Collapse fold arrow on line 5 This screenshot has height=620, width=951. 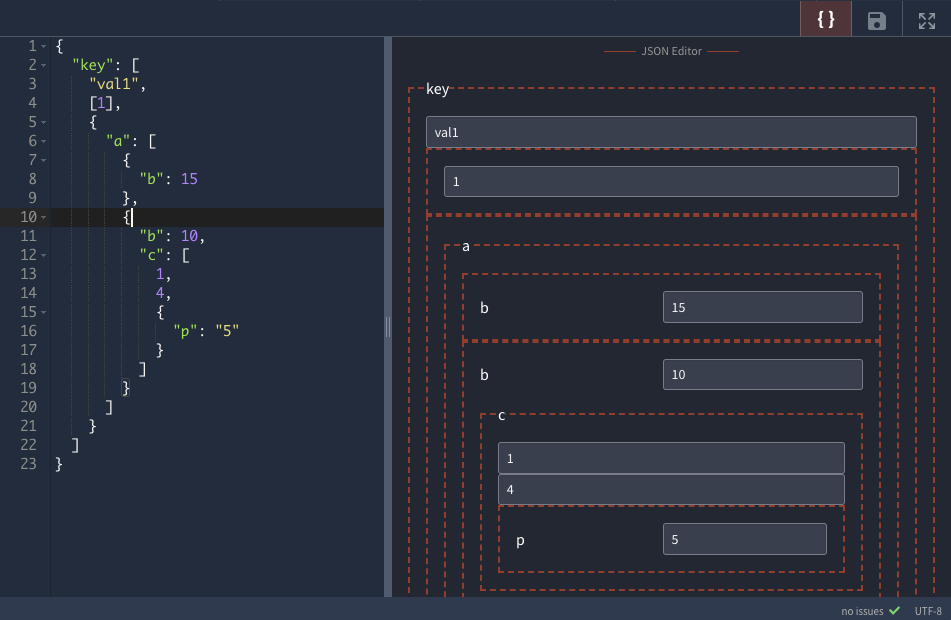(44, 122)
